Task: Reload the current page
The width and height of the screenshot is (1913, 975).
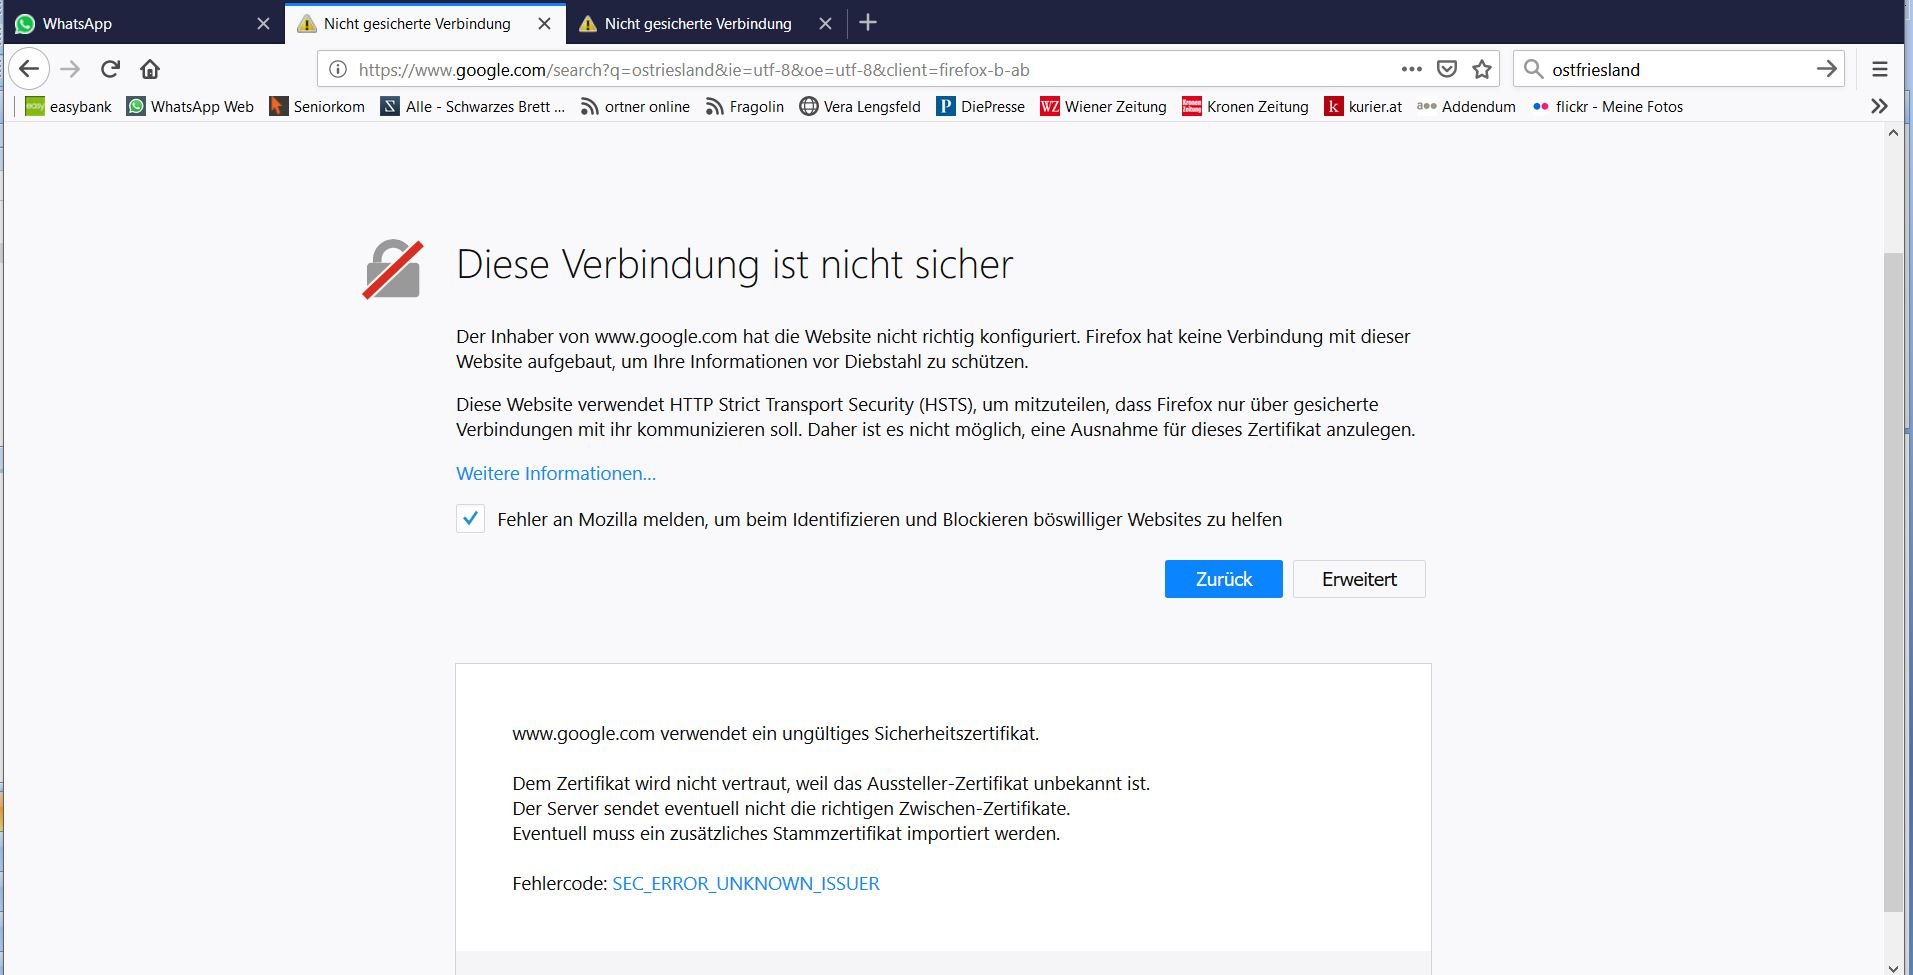Action: coord(110,69)
